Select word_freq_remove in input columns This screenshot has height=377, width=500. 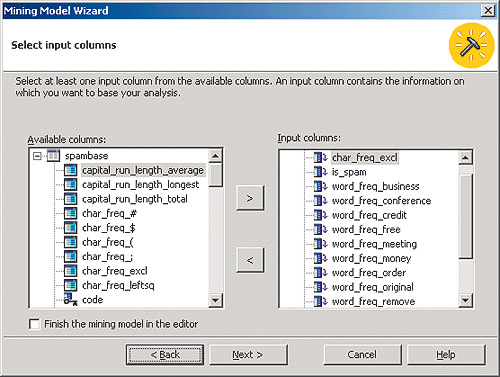click(x=373, y=301)
